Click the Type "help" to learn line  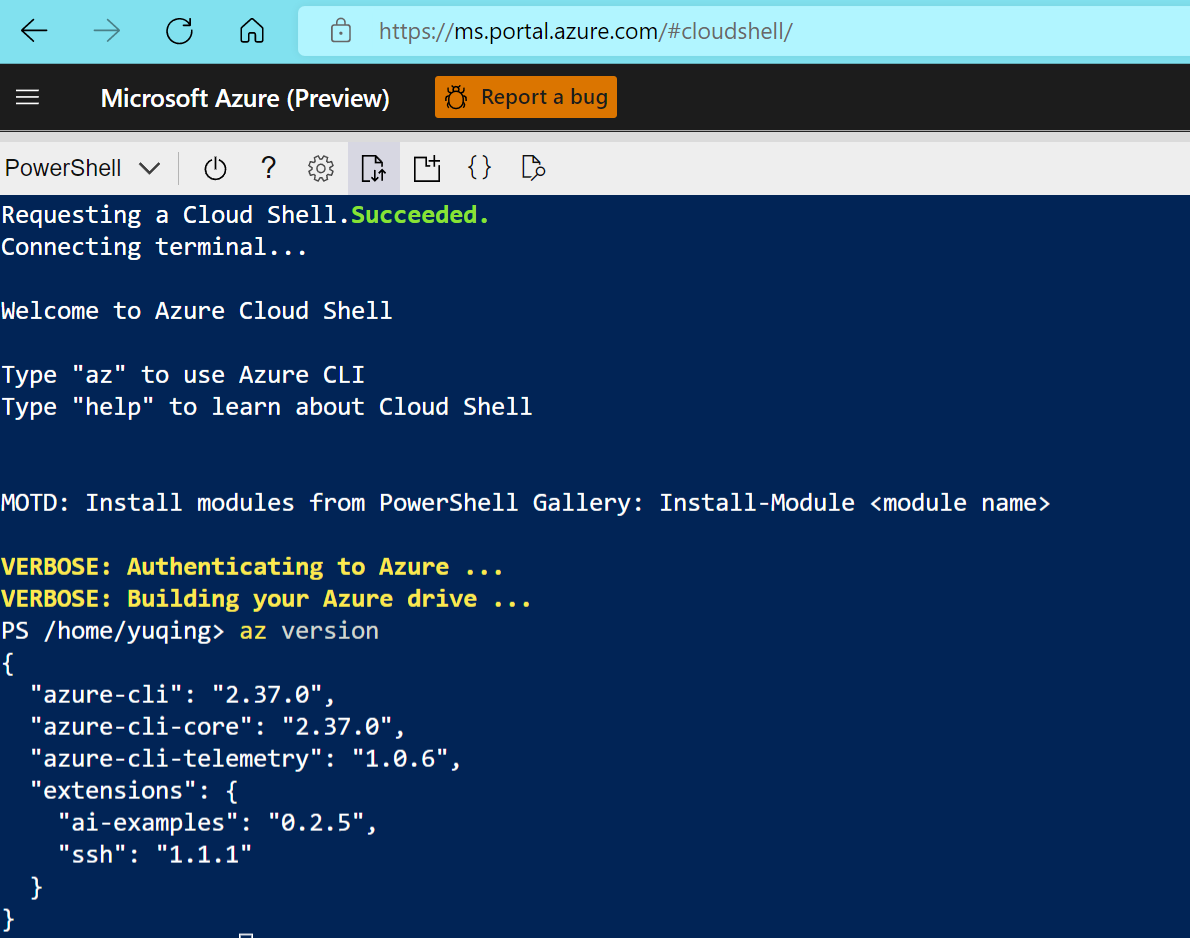click(x=266, y=407)
